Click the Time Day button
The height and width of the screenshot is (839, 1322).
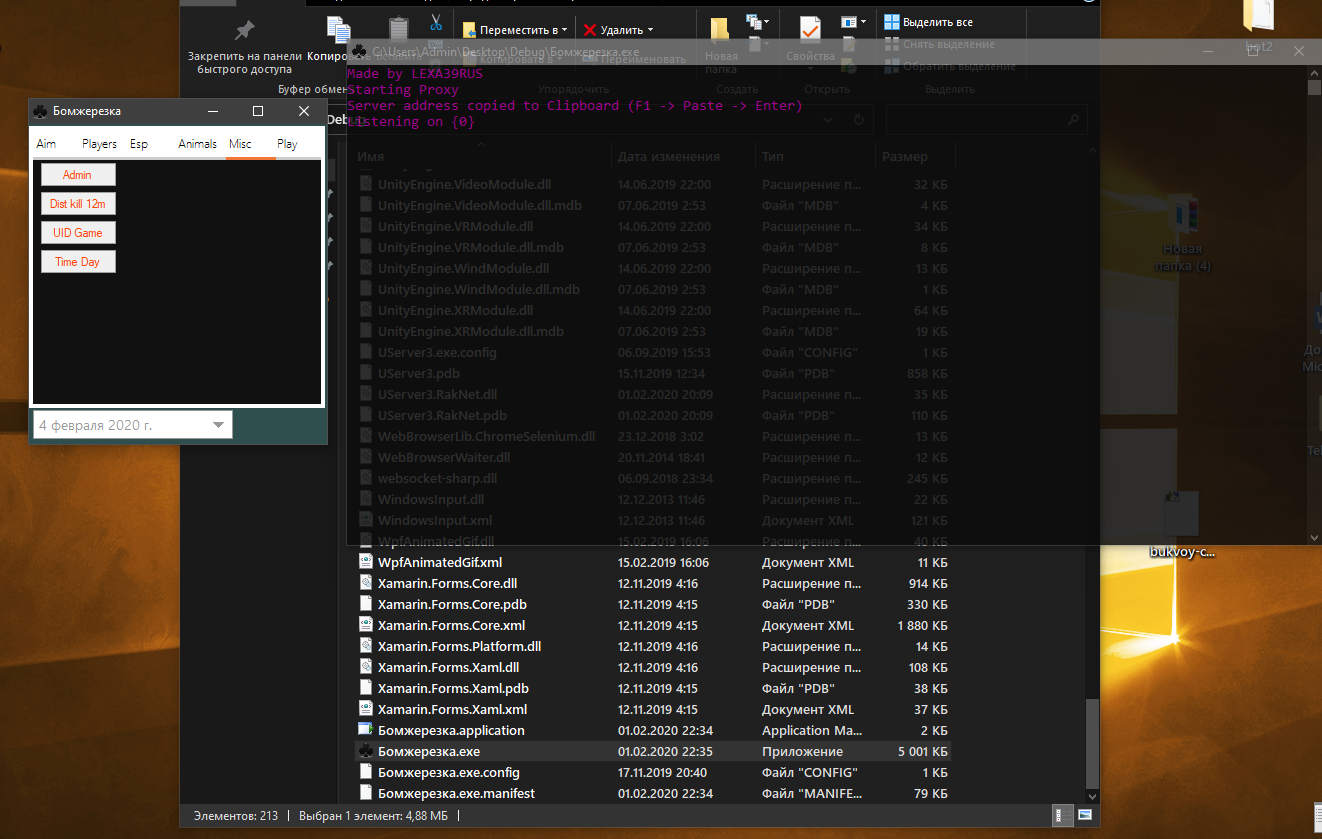click(x=78, y=262)
